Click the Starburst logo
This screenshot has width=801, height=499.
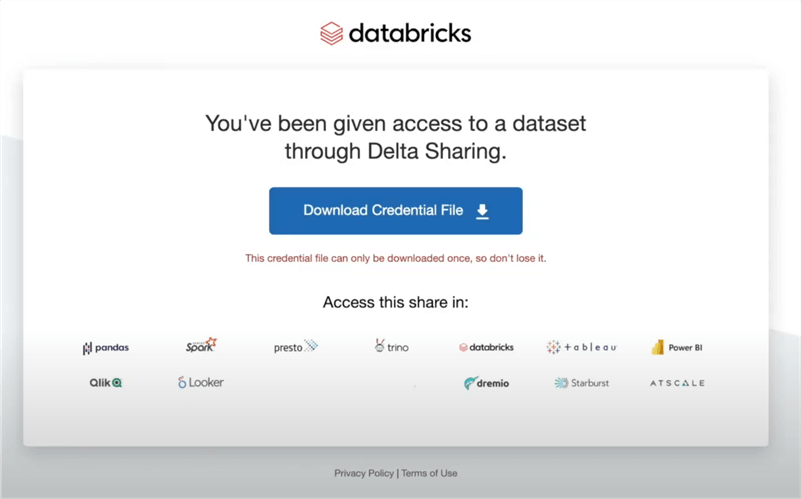(581, 383)
